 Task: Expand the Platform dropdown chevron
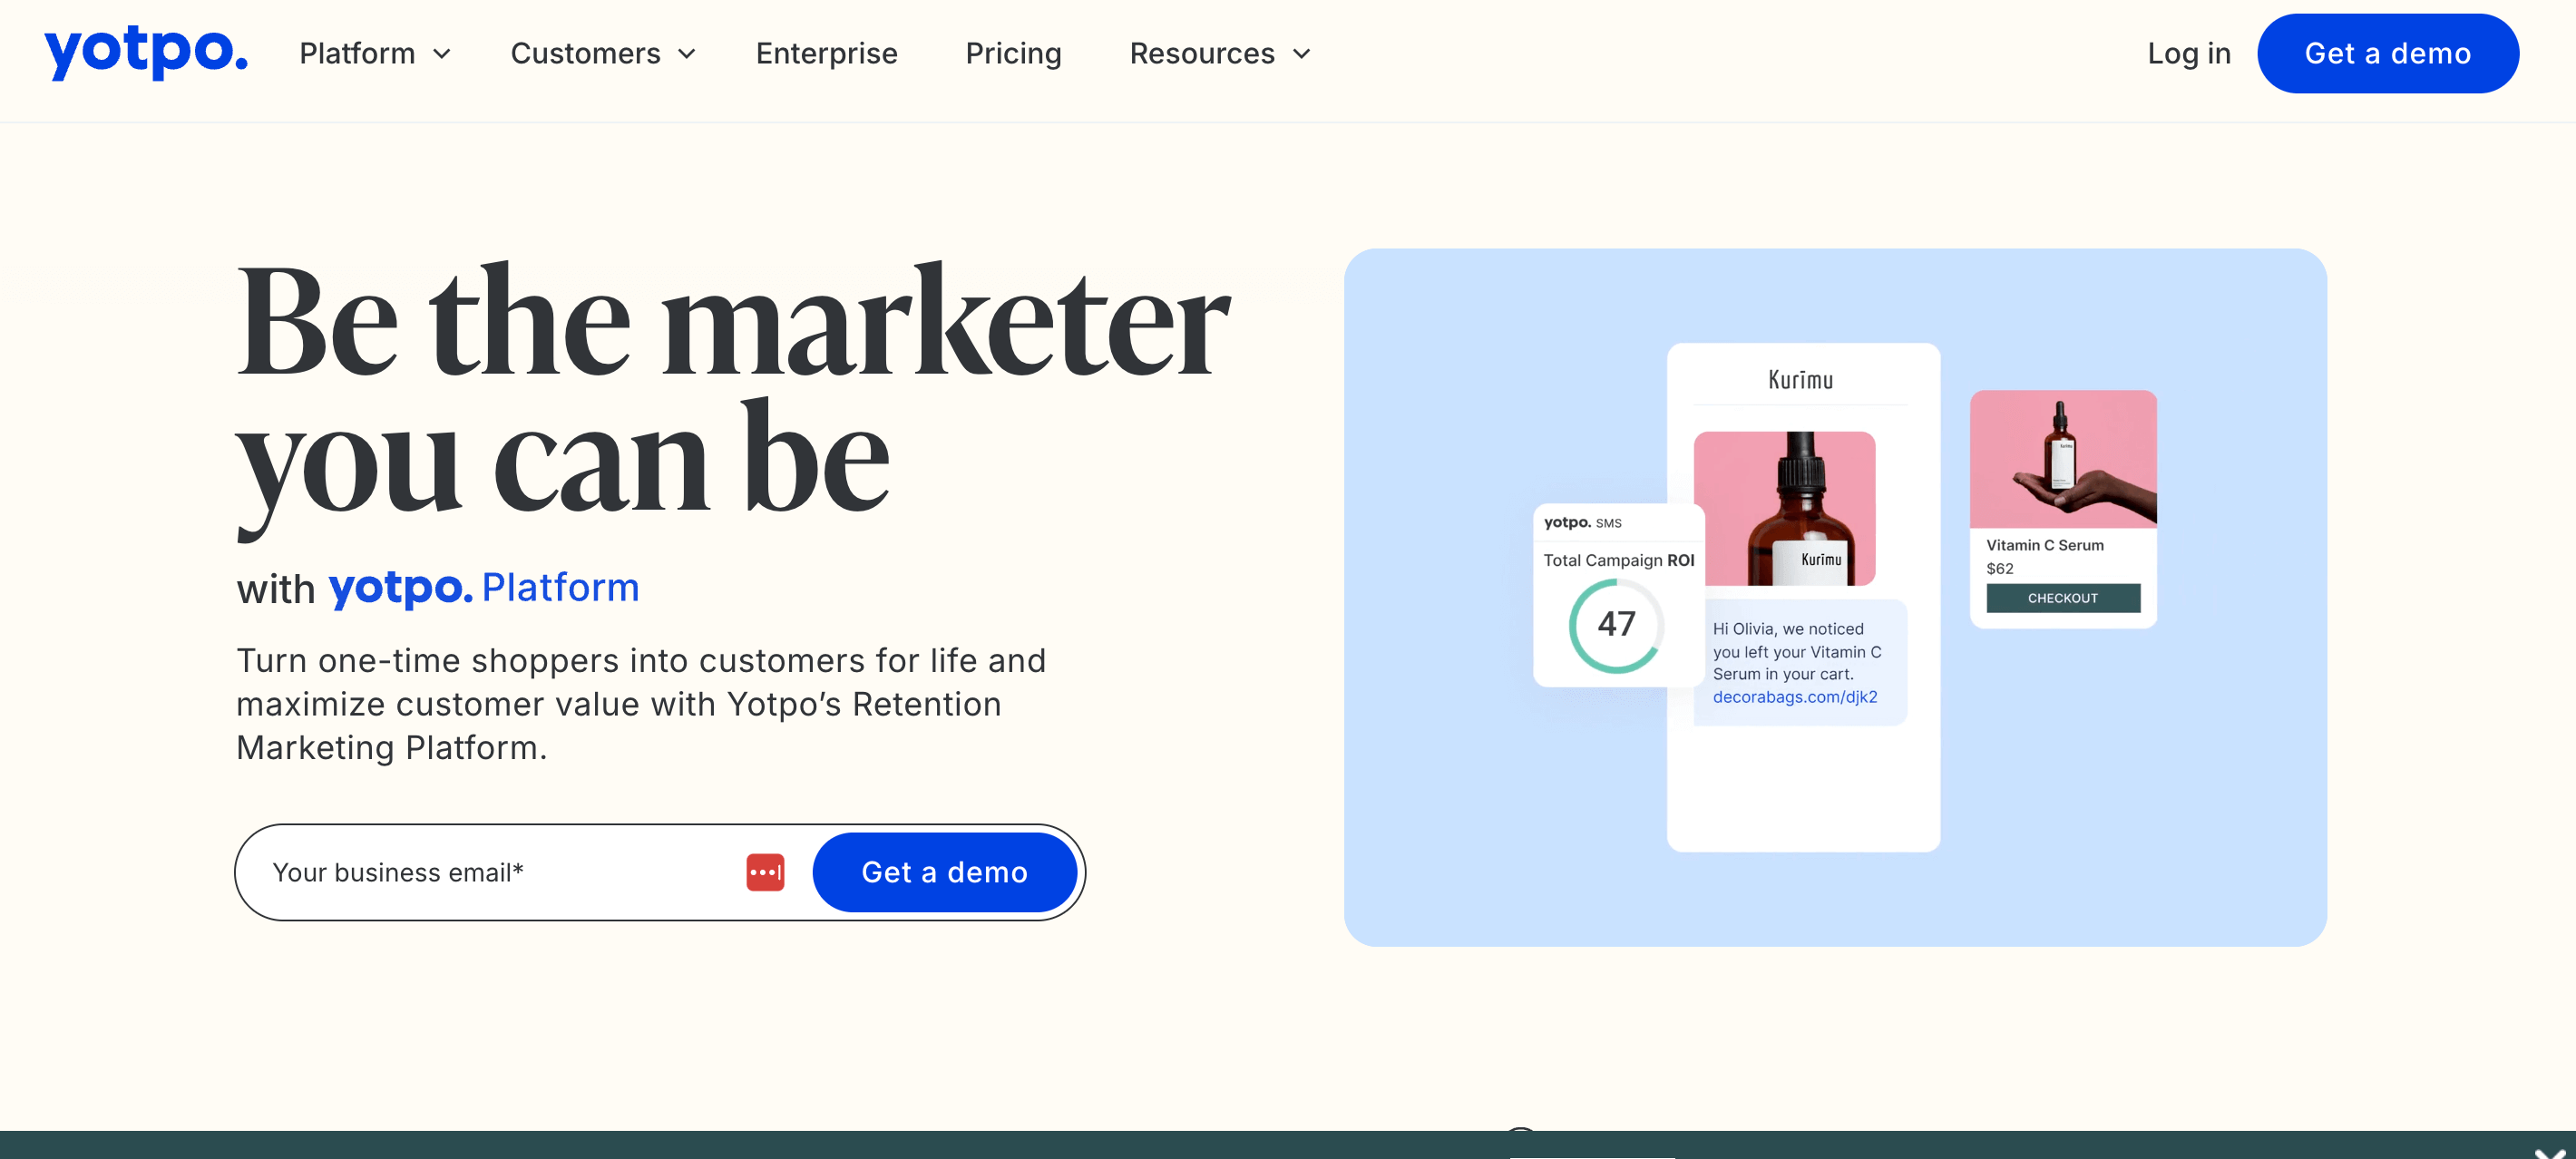(441, 54)
